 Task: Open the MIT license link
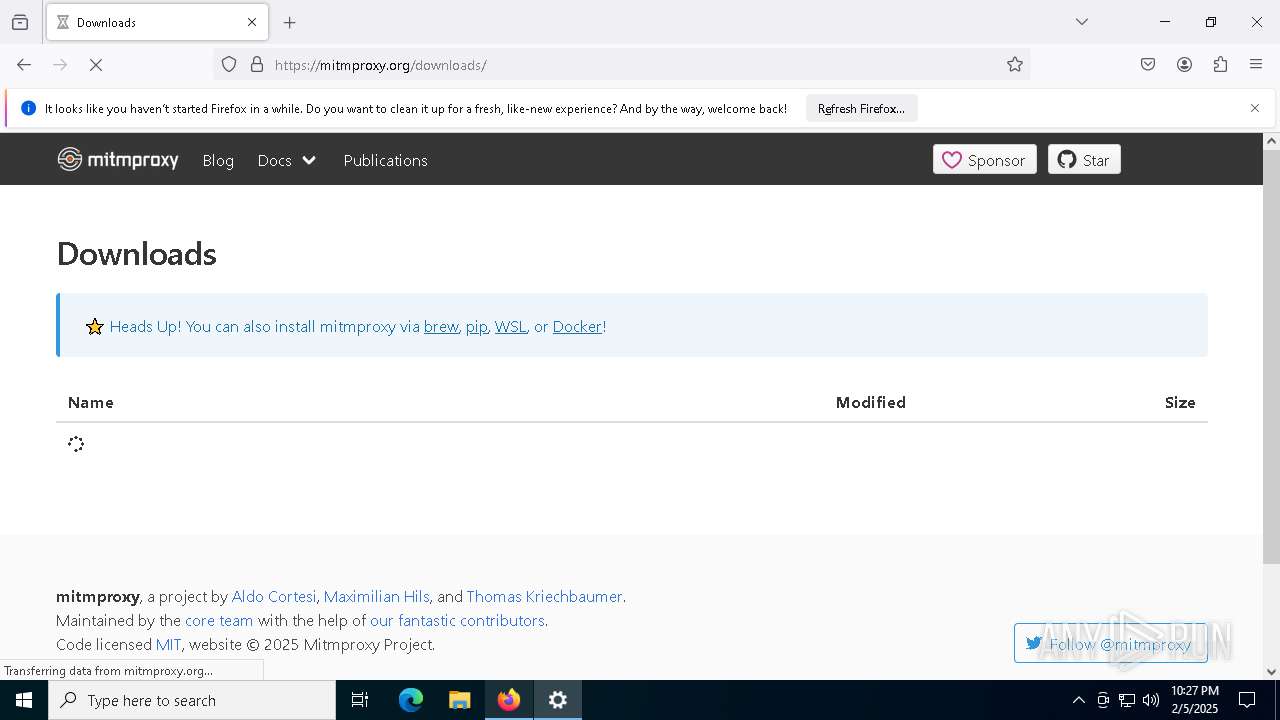click(168, 645)
